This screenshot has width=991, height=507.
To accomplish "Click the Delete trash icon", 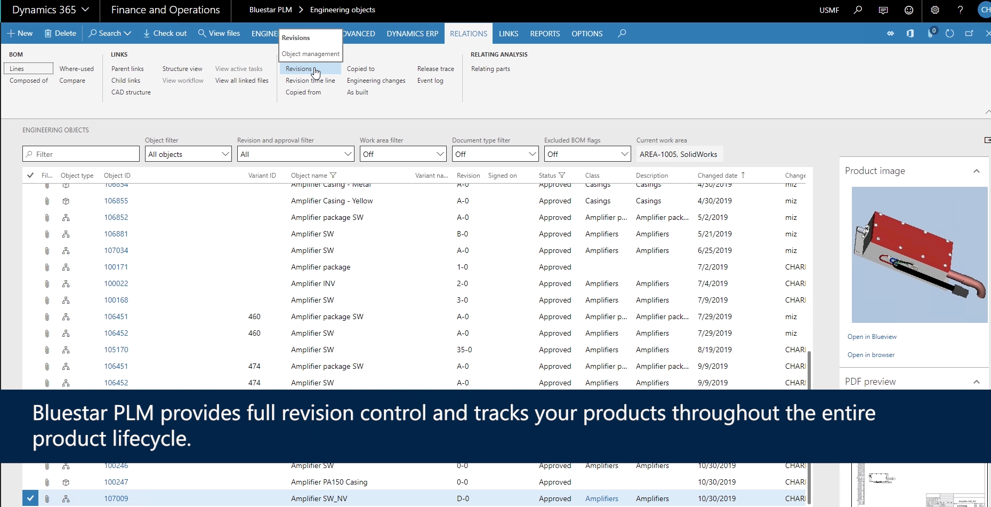I will pyautogui.click(x=49, y=34).
